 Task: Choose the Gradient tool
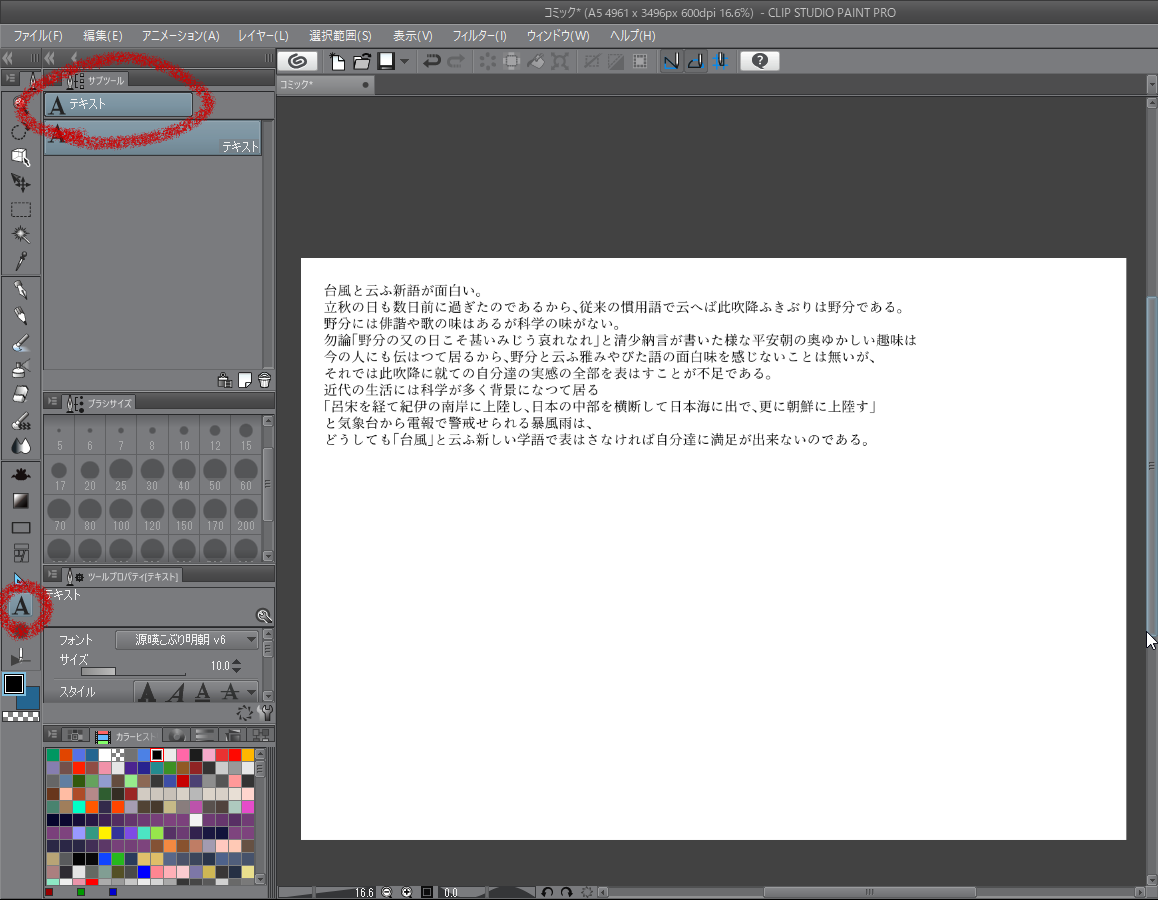pos(21,500)
